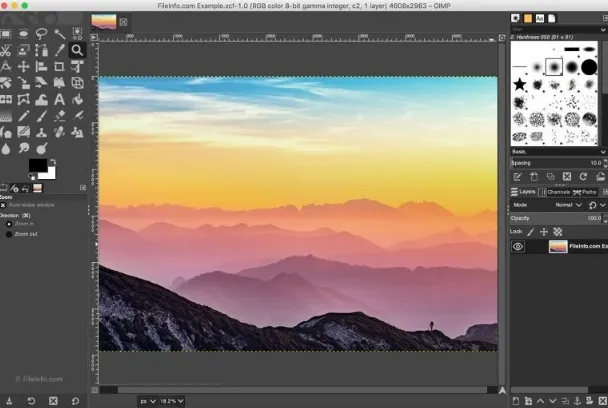Open the px unit dropdown
The height and width of the screenshot is (408, 608).
pyautogui.click(x=148, y=401)
